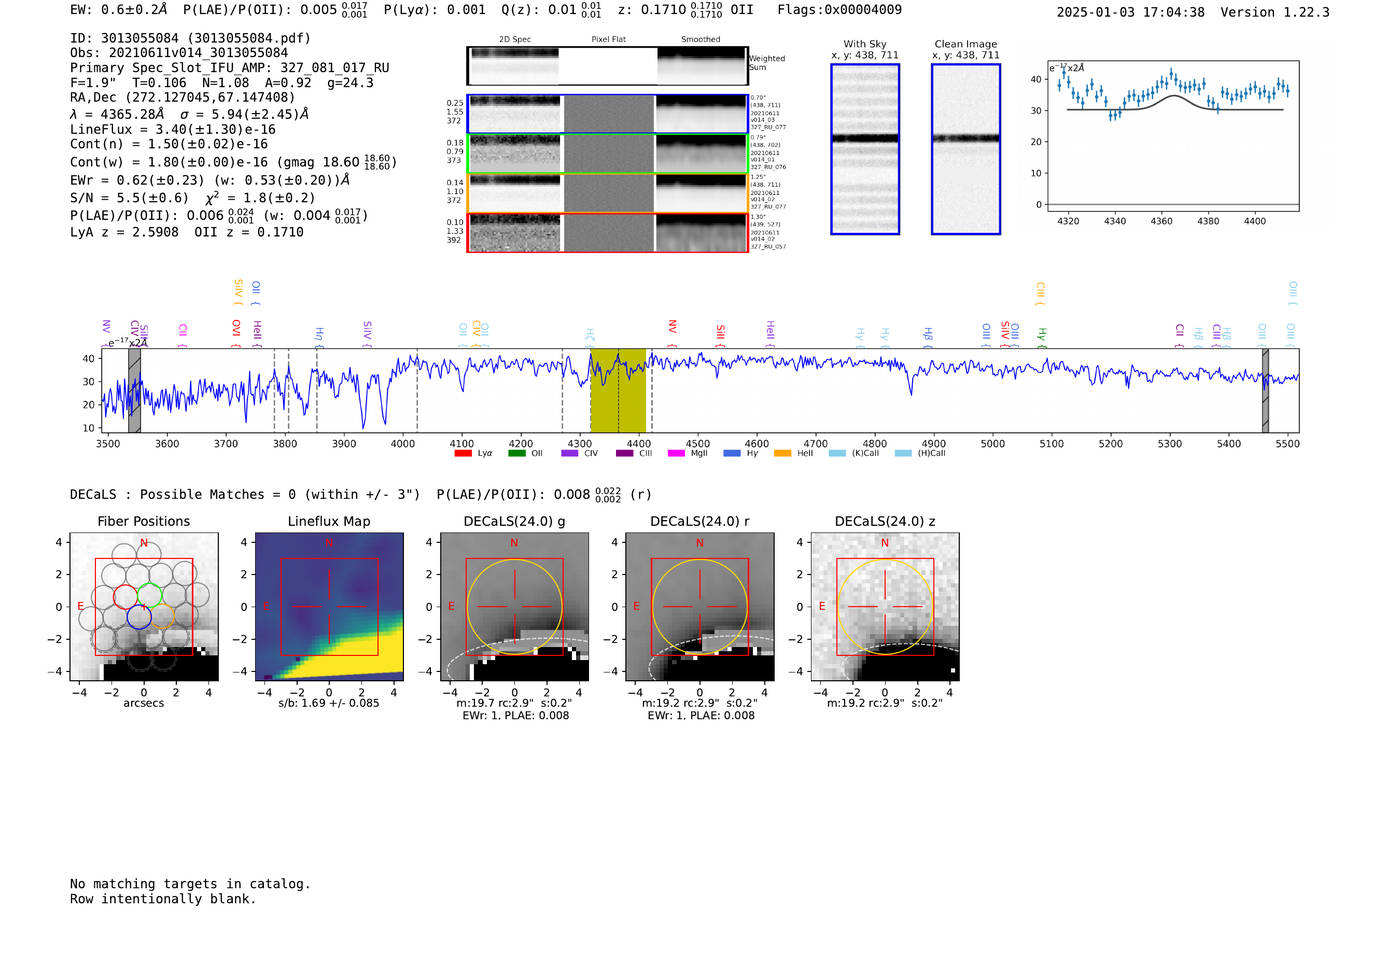Open the Clean Image cutout
1400x953 pixels.
click(966, 149)
